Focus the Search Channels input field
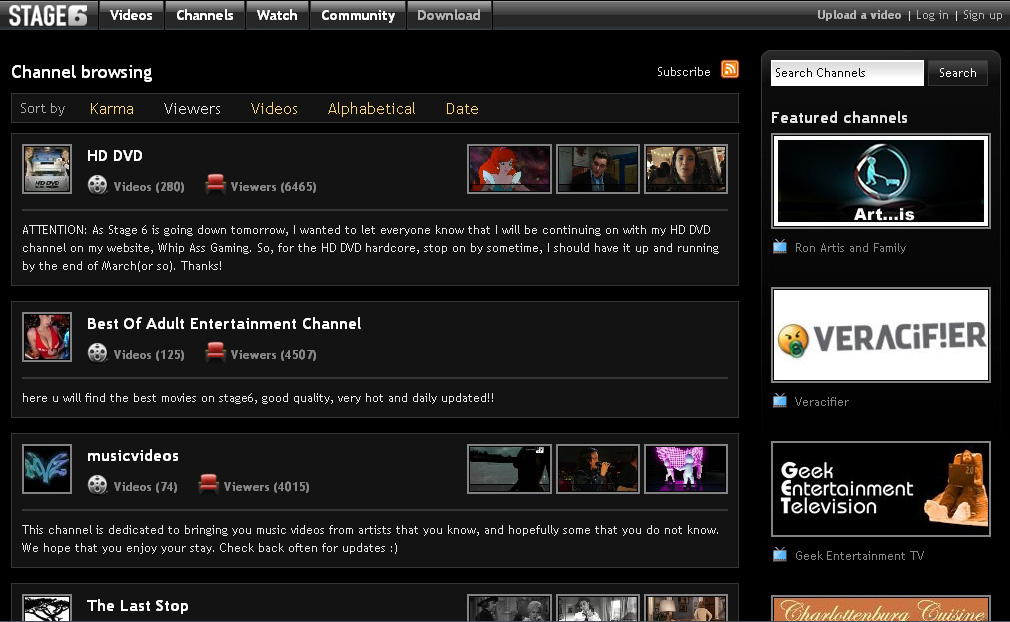The width and height of the screenshot is (1010, 622). tap(847, 73)
